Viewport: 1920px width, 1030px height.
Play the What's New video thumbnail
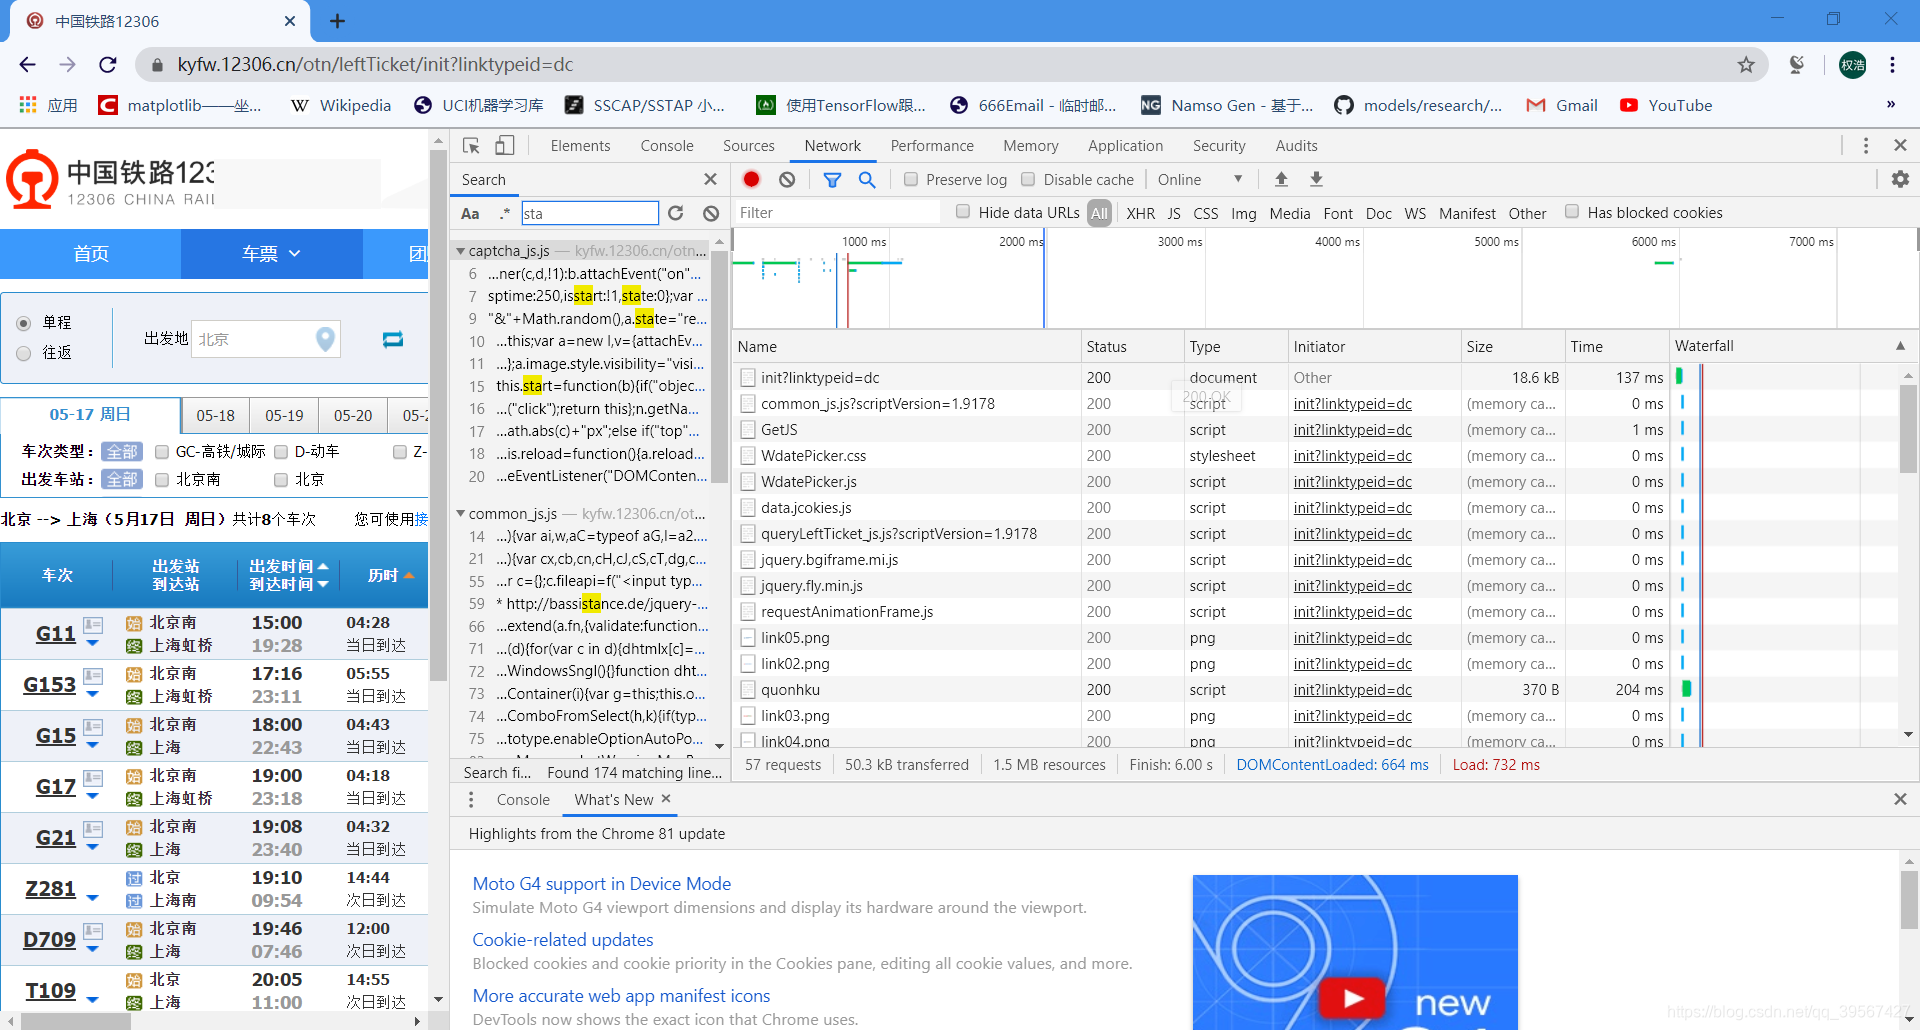click(1354, 998)
